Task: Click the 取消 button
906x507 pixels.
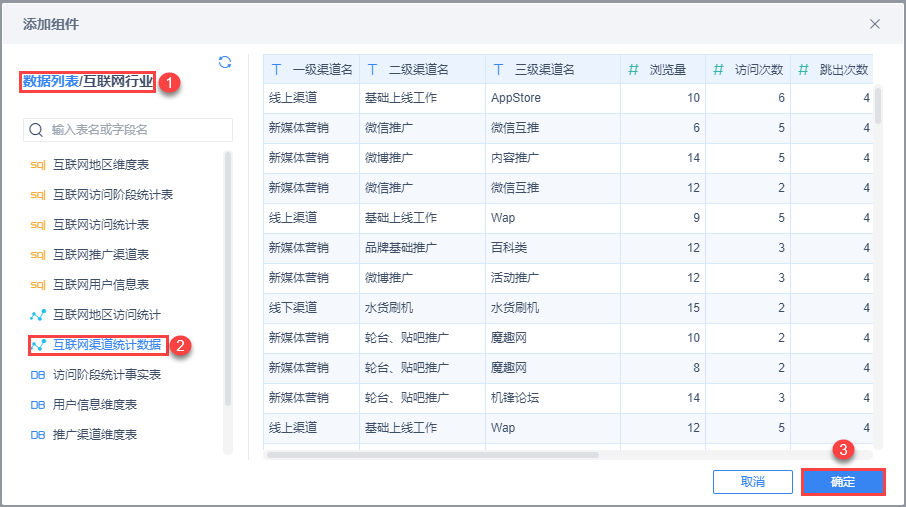Action: [753, 482]
